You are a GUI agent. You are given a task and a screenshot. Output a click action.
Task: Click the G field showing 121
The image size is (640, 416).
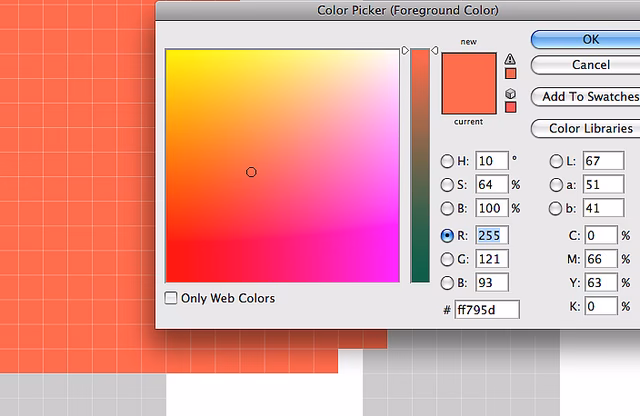492,259
